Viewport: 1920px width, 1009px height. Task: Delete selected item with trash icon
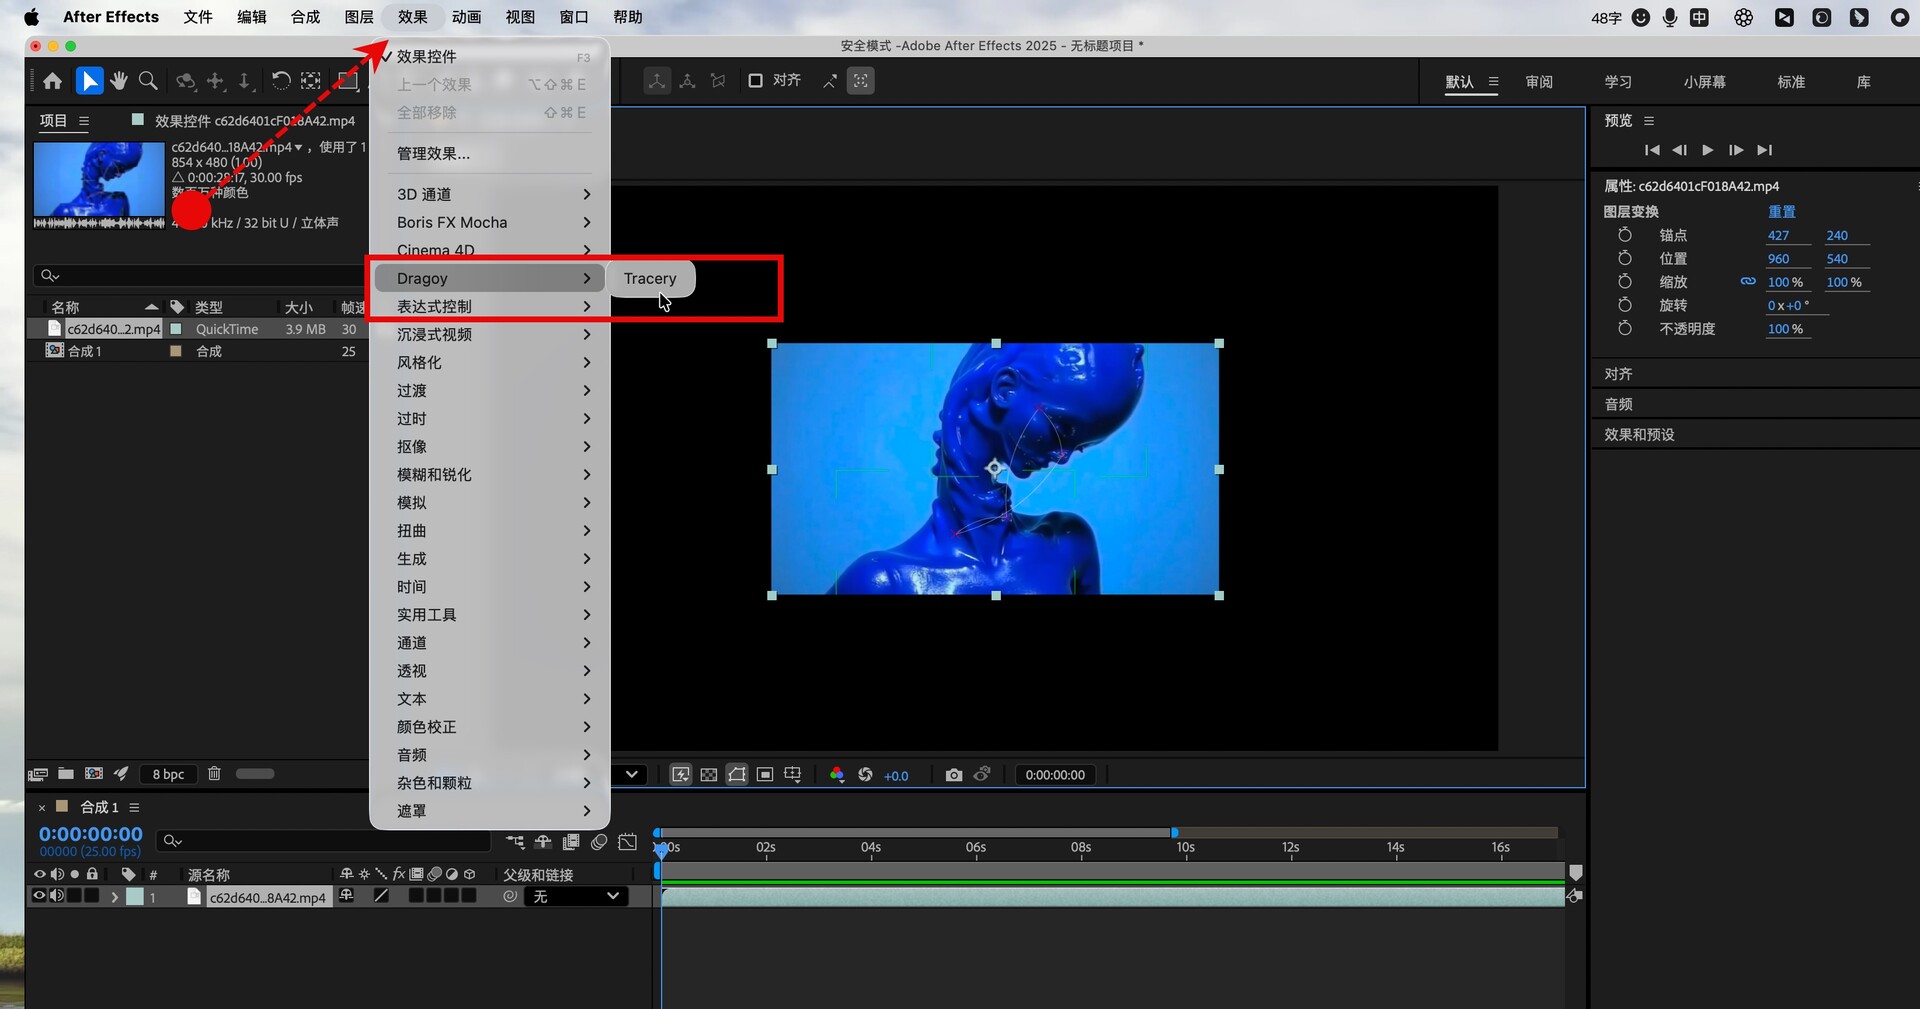click(214, 773)
